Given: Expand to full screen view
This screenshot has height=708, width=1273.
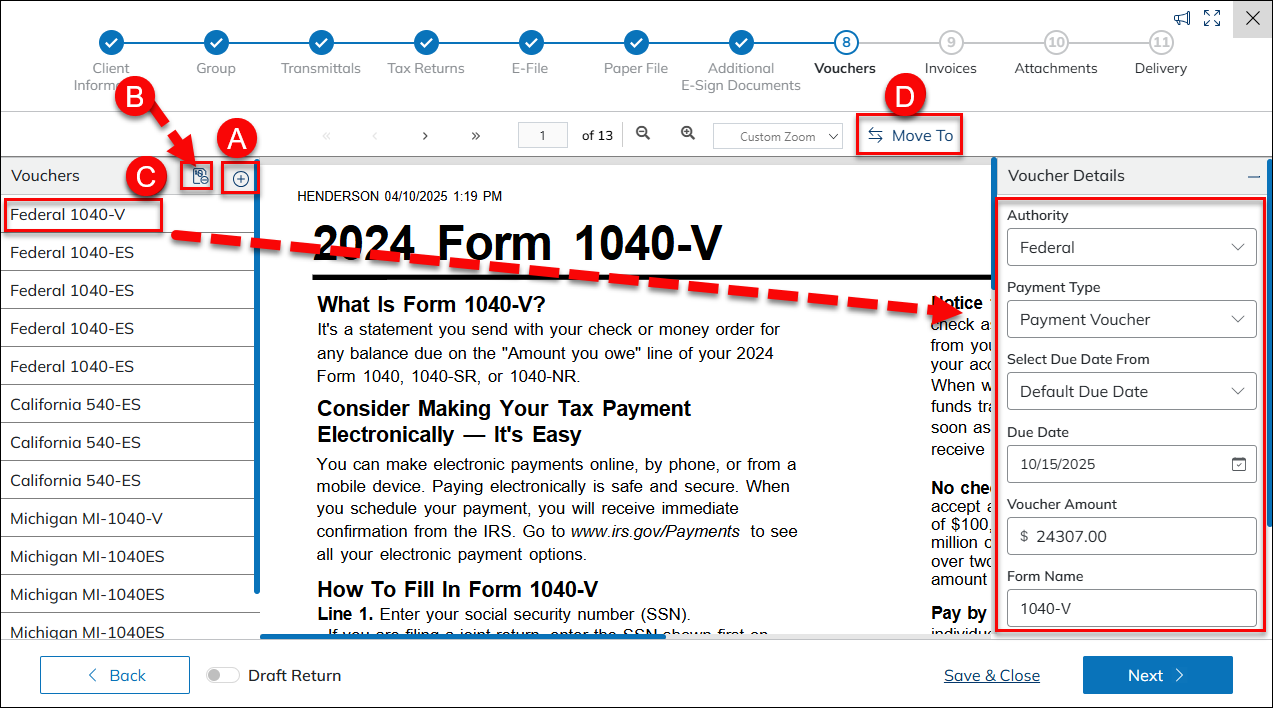Looking at the screenshot, I should tap(1212, 18).
